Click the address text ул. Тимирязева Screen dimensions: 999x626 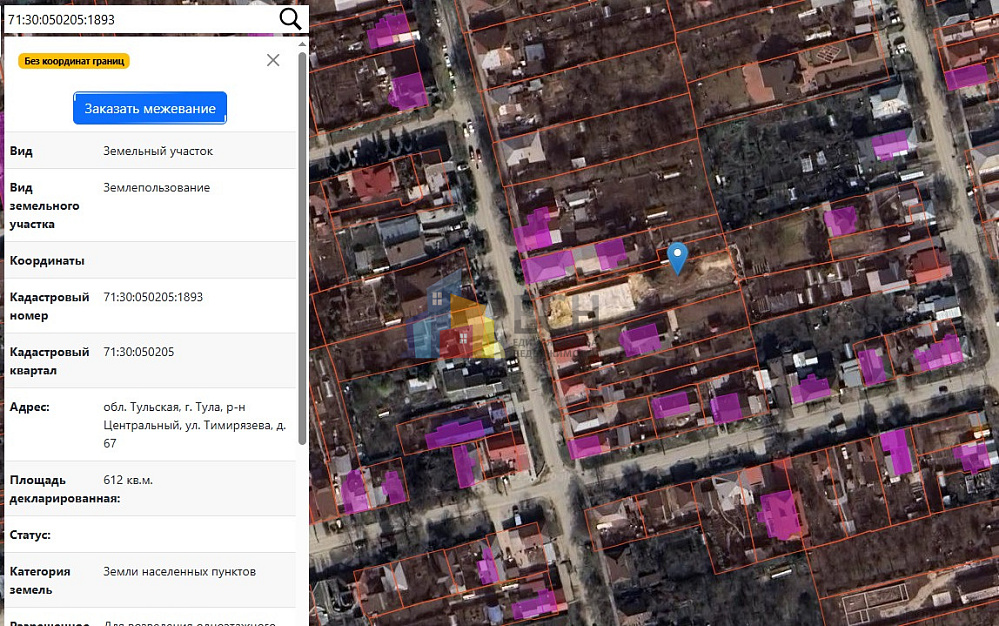(236, 425)
